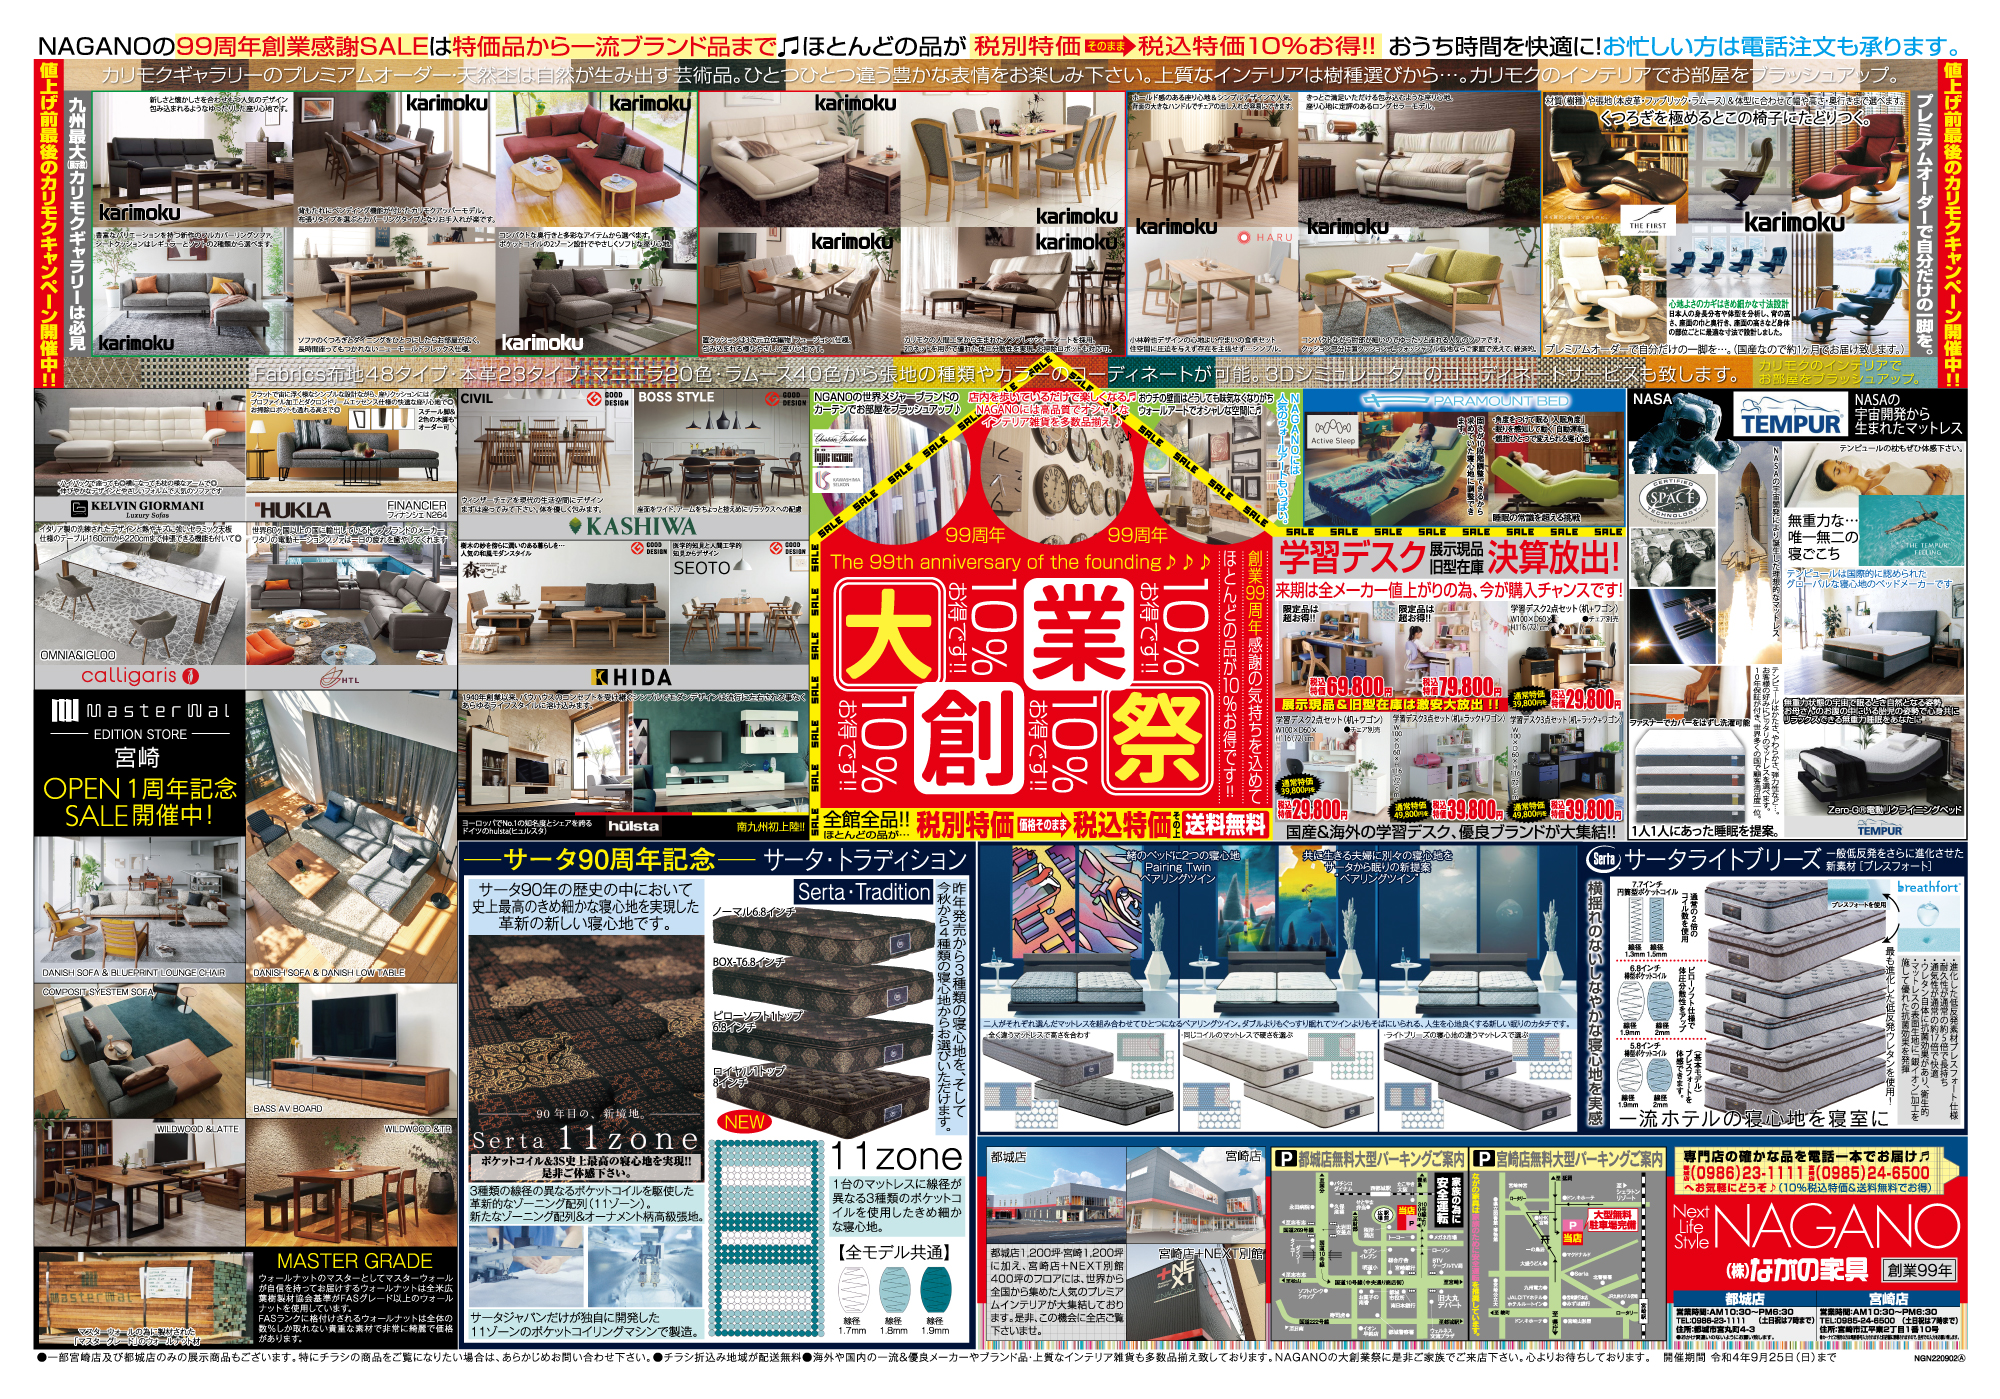This screenshot has width=2000, height=1399.
Task: Select the 11zone heading text
Action: [x=897, y=1156]
